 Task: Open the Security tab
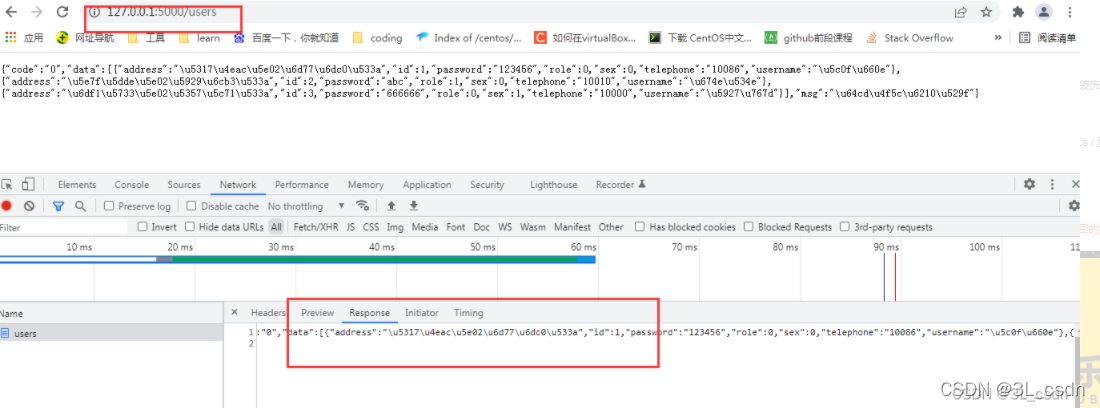(x=487, y=184)
